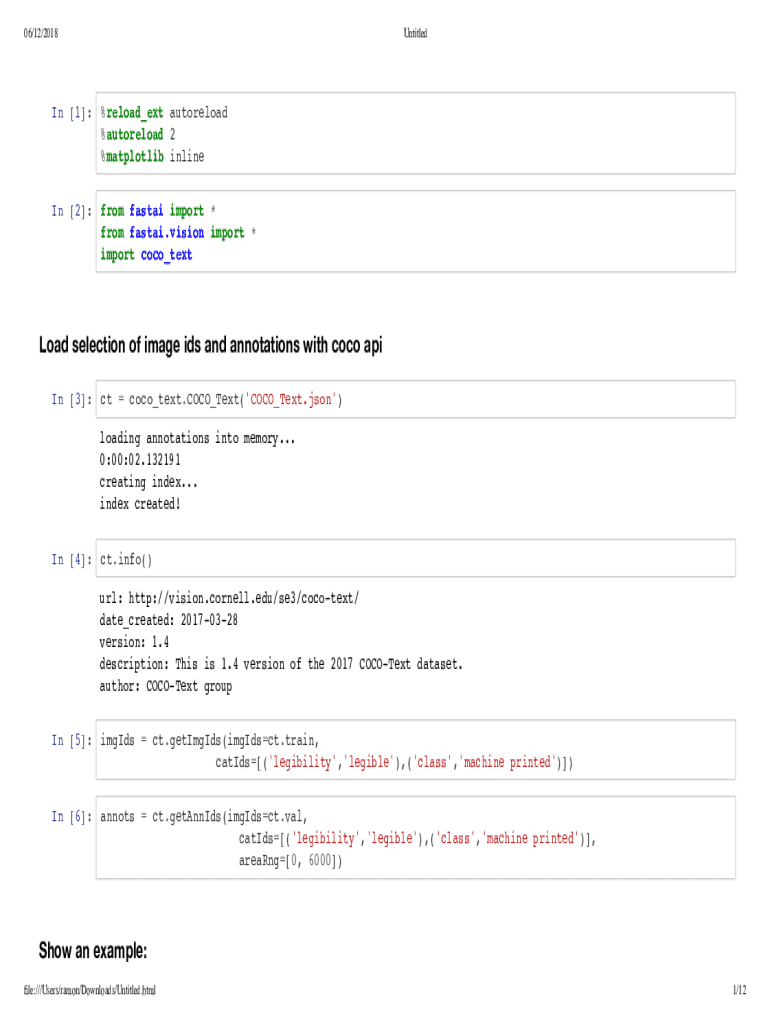Click the catIds line in cell 6

coord(418,839)
